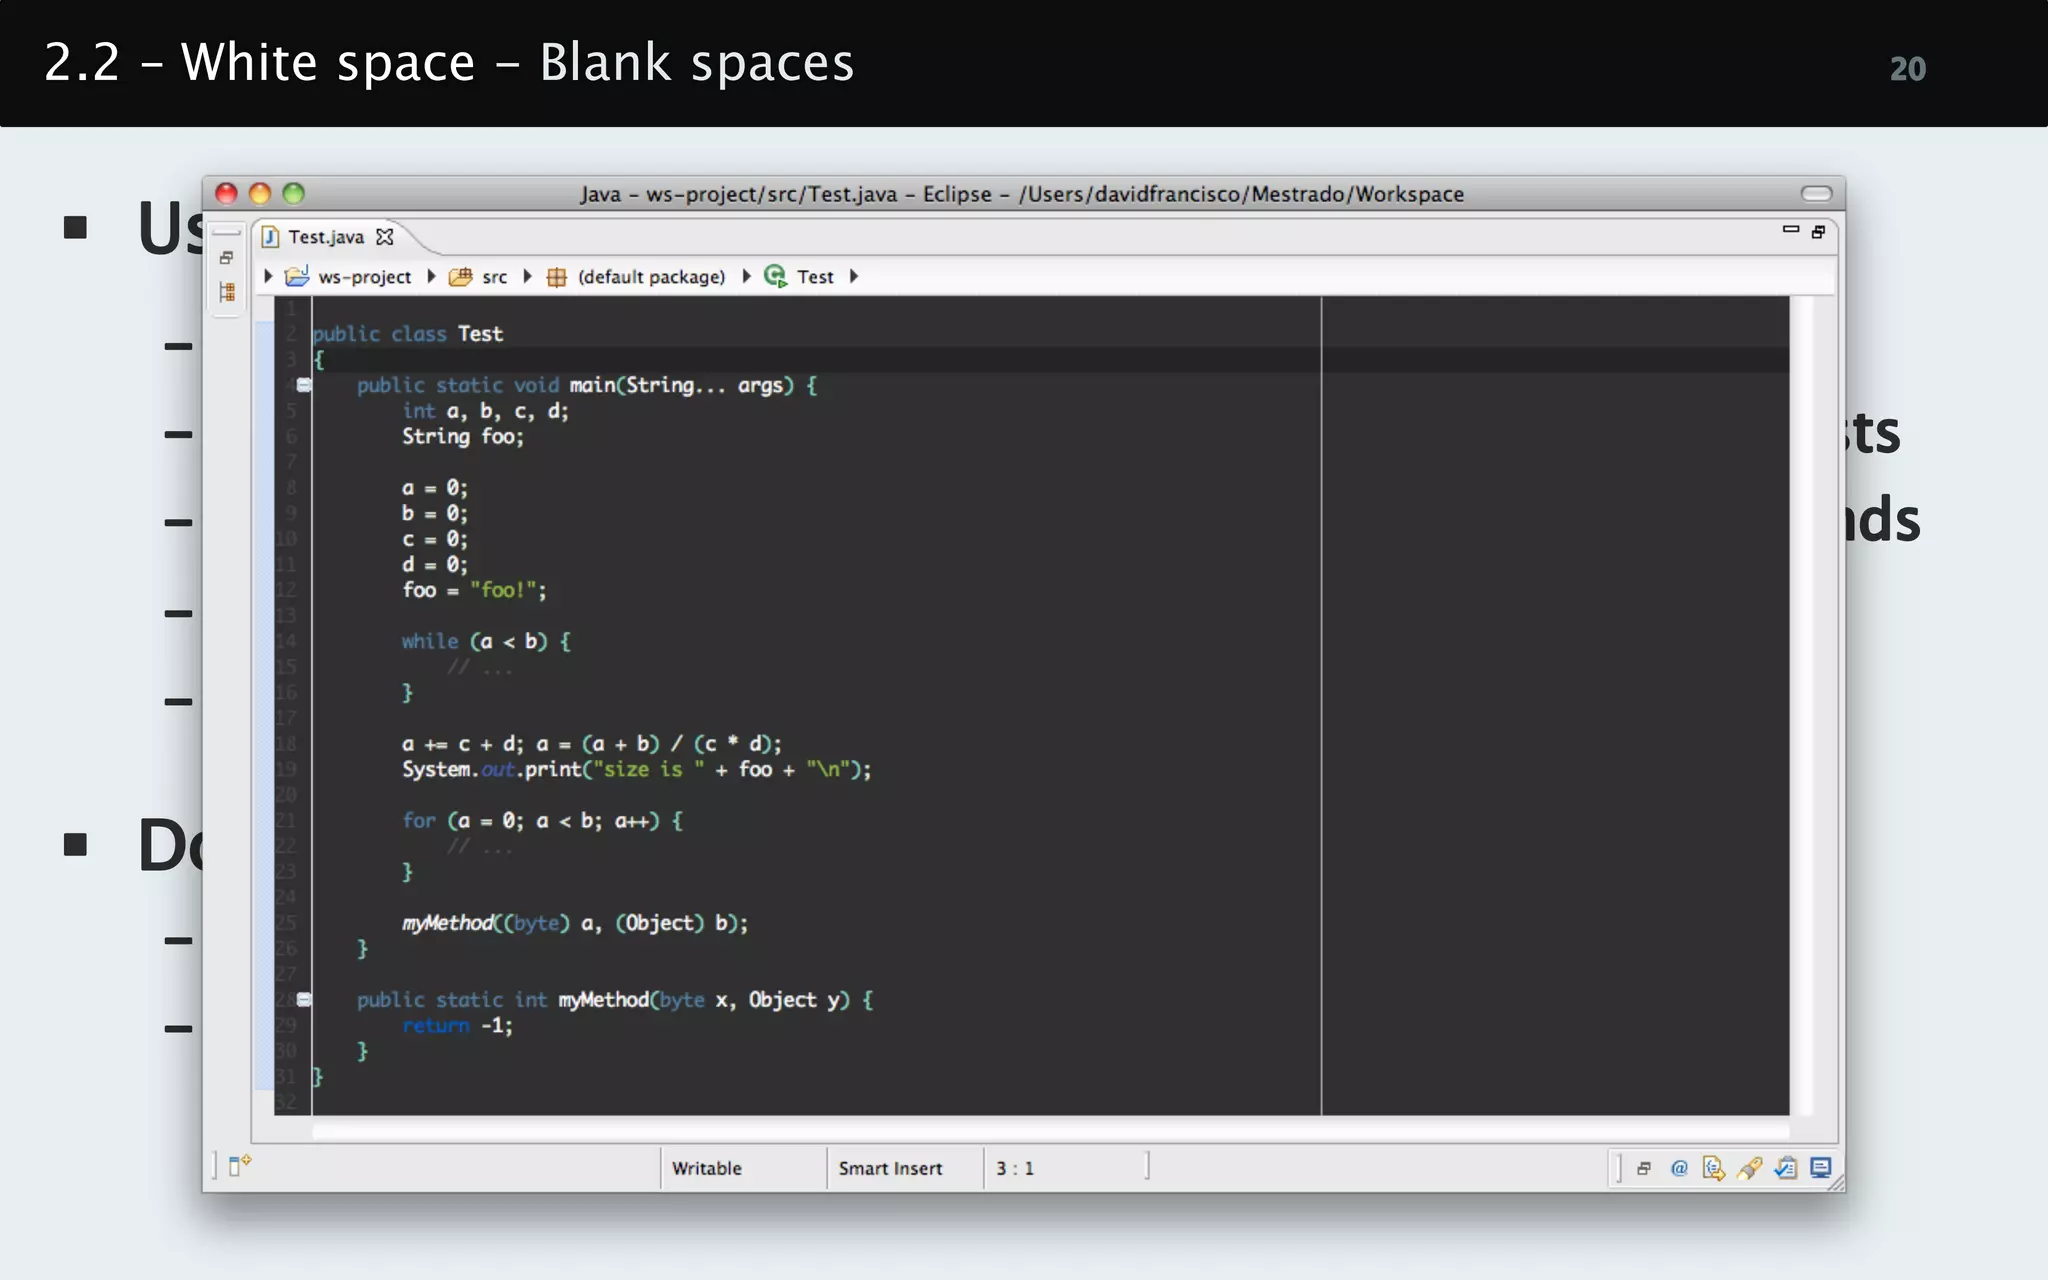This screenshot has width=2048, height=1280.
Task: Open the Javadoc @ view icon
Action: (x=1679, y=1168)
